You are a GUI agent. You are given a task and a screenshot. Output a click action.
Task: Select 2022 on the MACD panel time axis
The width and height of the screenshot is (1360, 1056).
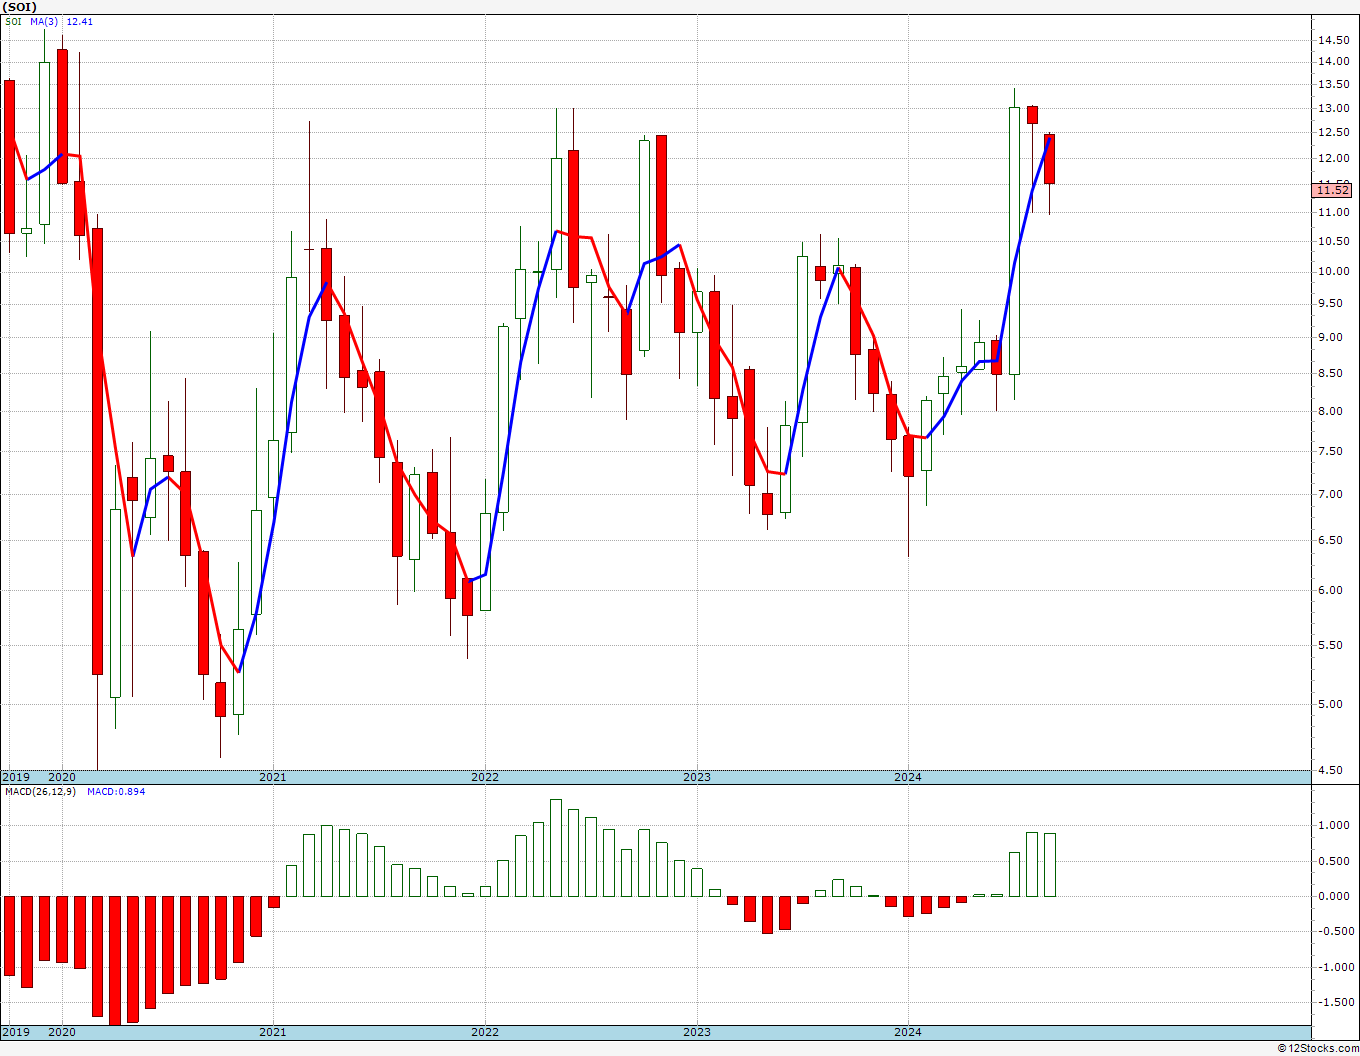[x=485, y=1032]
